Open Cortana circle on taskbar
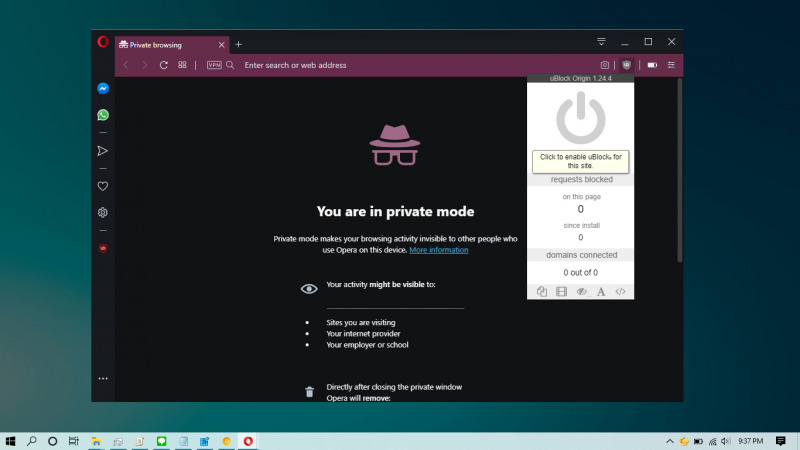This screenshot has height=450, width=800. [53, 441]
